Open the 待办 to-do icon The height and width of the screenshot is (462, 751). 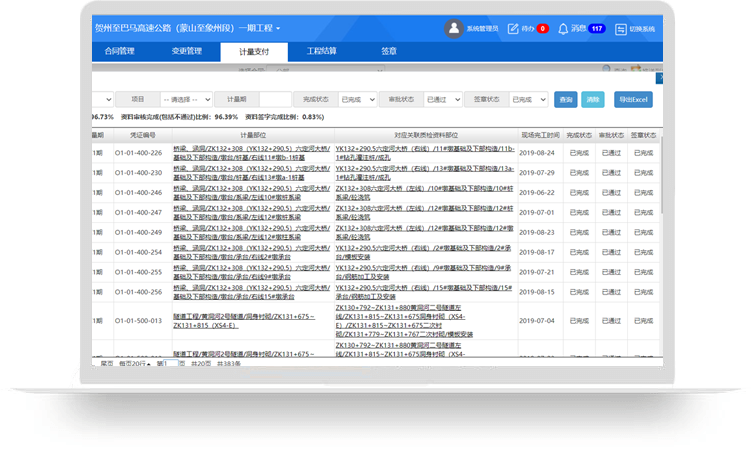[514, 28]
